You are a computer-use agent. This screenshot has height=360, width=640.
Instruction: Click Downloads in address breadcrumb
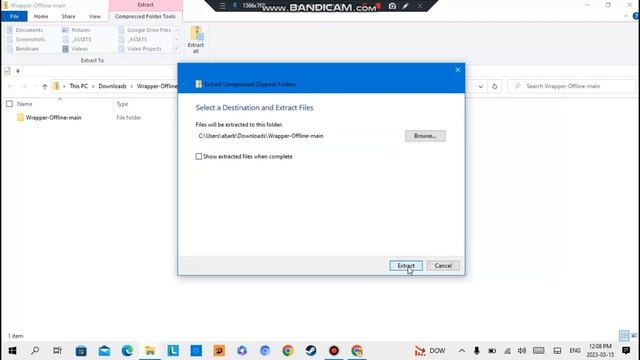[112, 86]
